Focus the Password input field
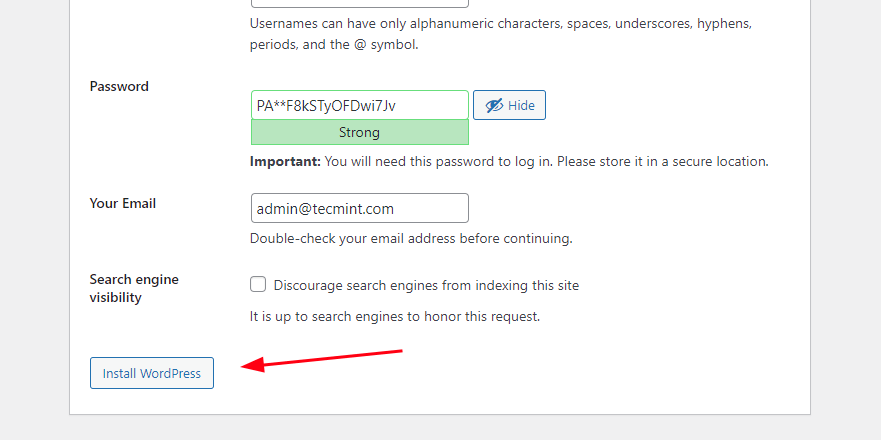 point(359,105)
